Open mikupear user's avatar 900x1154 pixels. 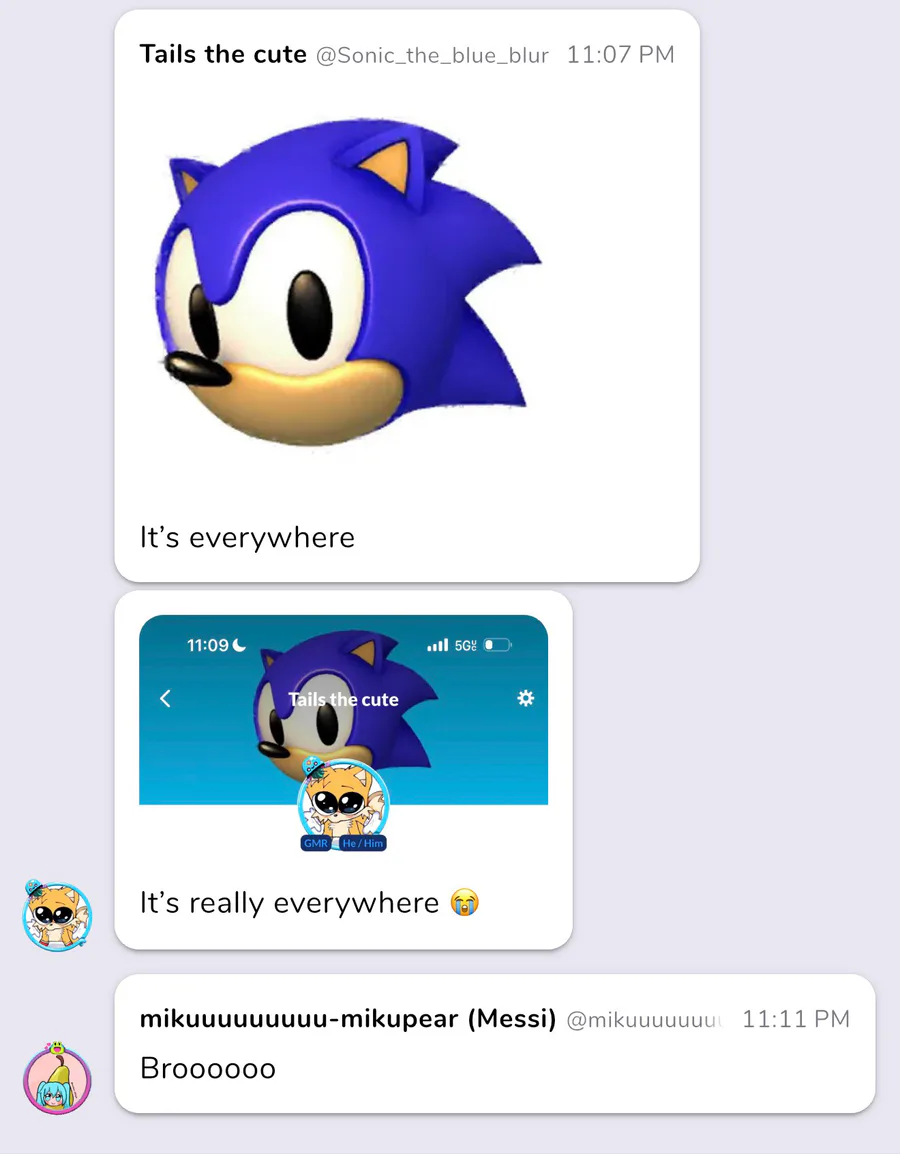click(57, 1078)
